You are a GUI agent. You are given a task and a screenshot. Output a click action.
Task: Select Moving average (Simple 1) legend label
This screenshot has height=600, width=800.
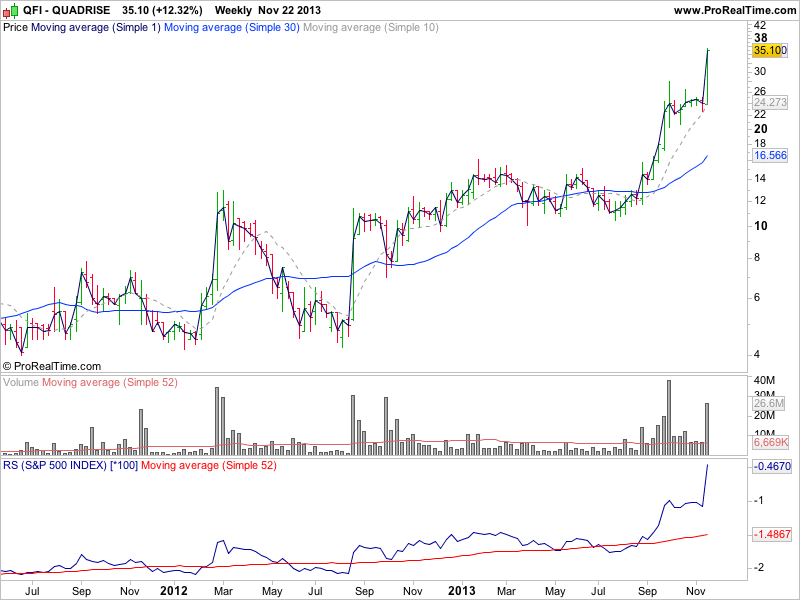click(x=96, y=27)
